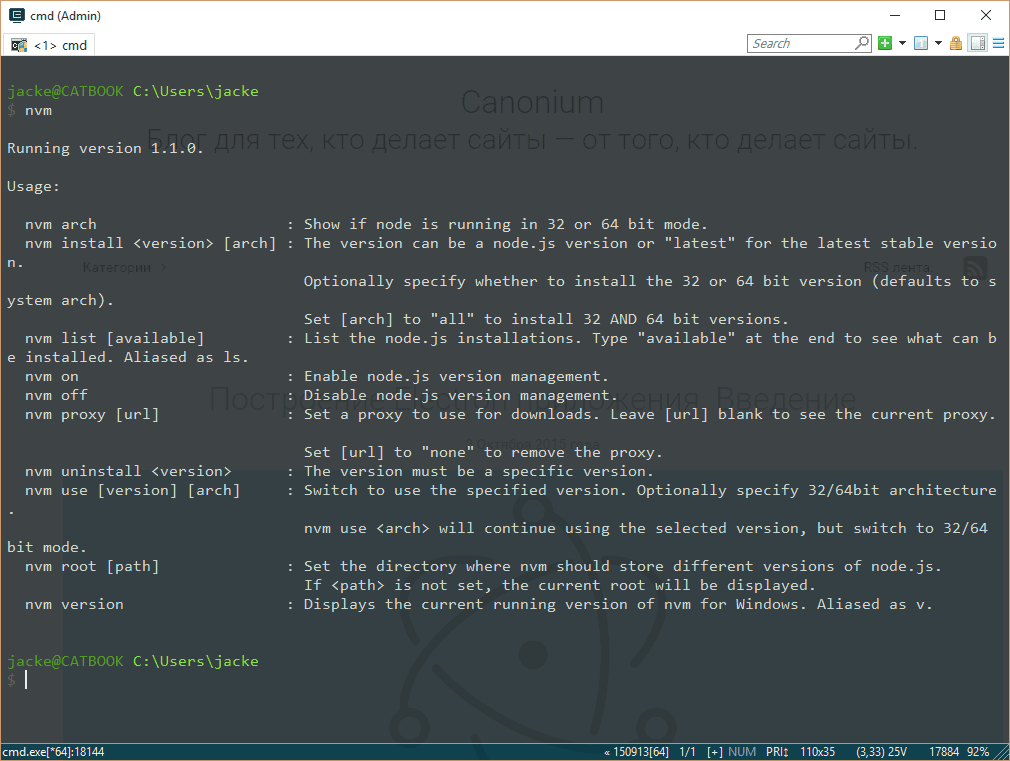Click the green new console plus icon
The width and height of the screenshot is (1010, 761).
coord(885,43)
